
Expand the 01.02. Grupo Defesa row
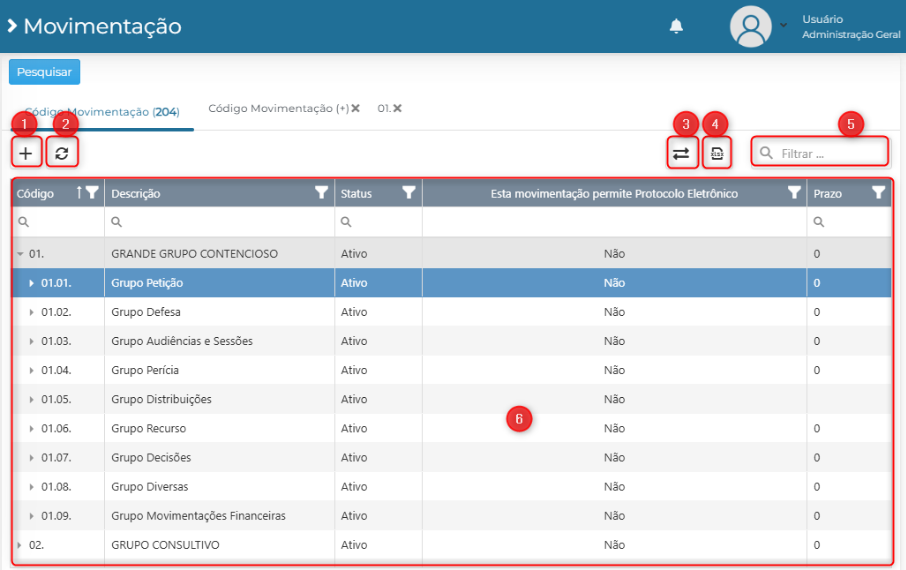click(32, 312)
